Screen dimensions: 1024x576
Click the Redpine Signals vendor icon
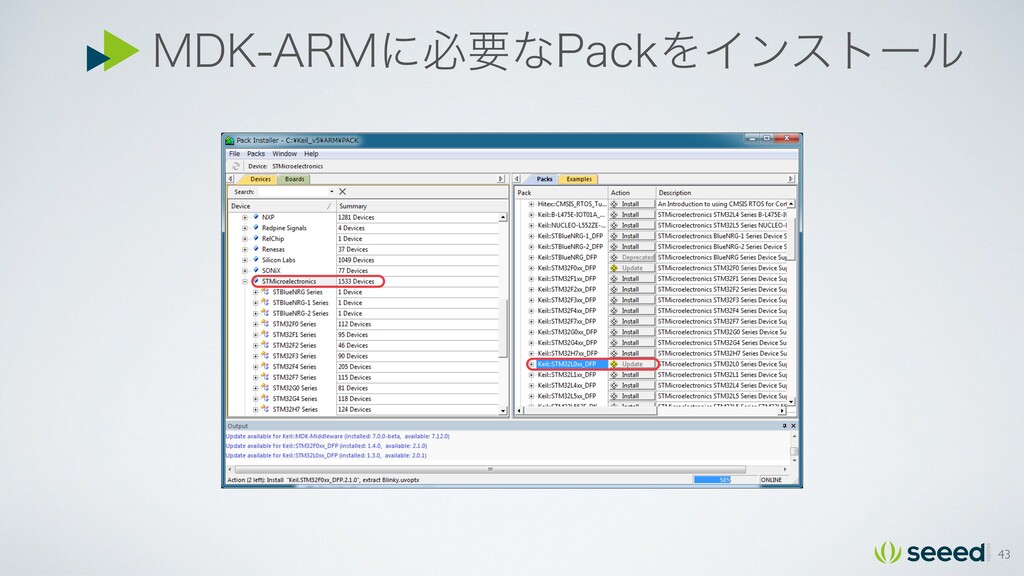click(256, 227)
